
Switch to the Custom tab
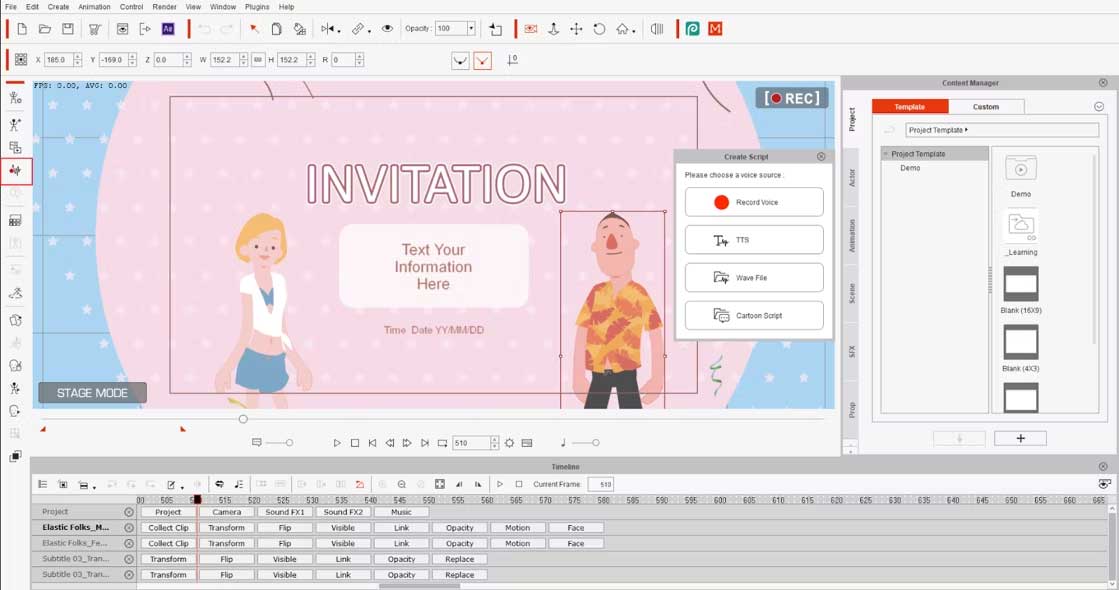click(x=985, y=106)
